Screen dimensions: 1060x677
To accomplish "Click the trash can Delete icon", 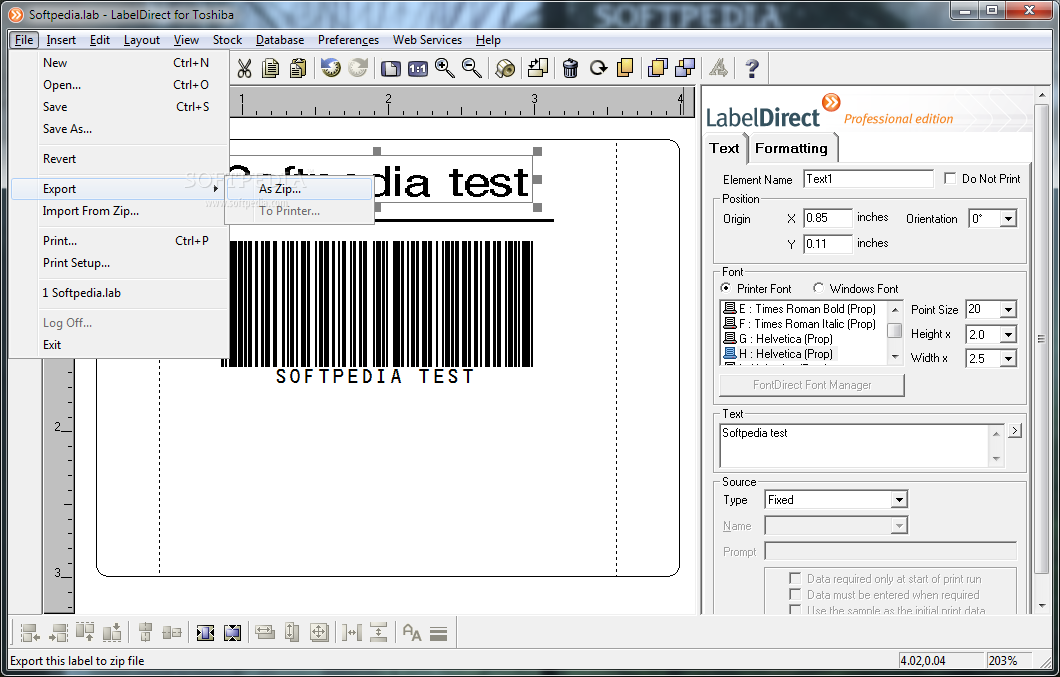I will [x=570, y=68].
